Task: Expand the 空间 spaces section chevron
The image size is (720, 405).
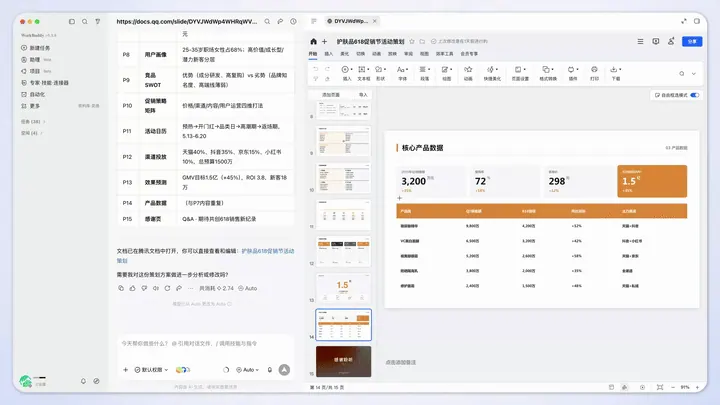Action: click(41, 133)
